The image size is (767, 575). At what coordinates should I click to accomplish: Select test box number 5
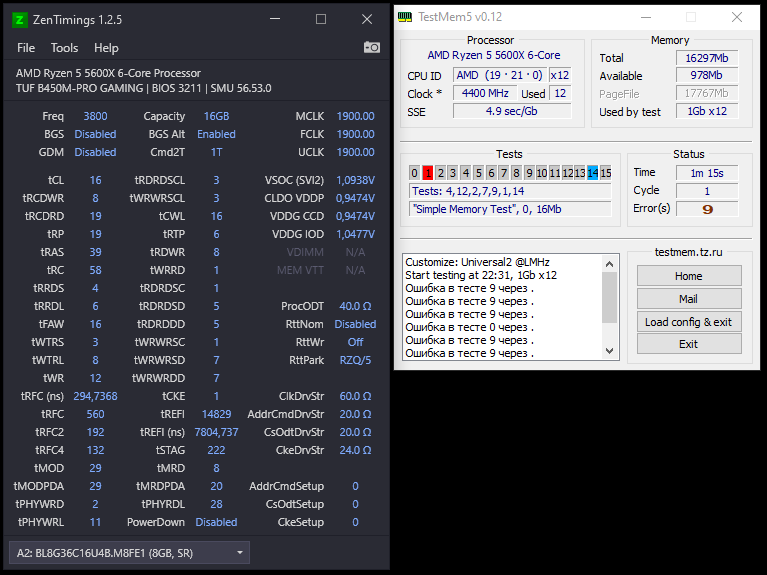[478, 173]
